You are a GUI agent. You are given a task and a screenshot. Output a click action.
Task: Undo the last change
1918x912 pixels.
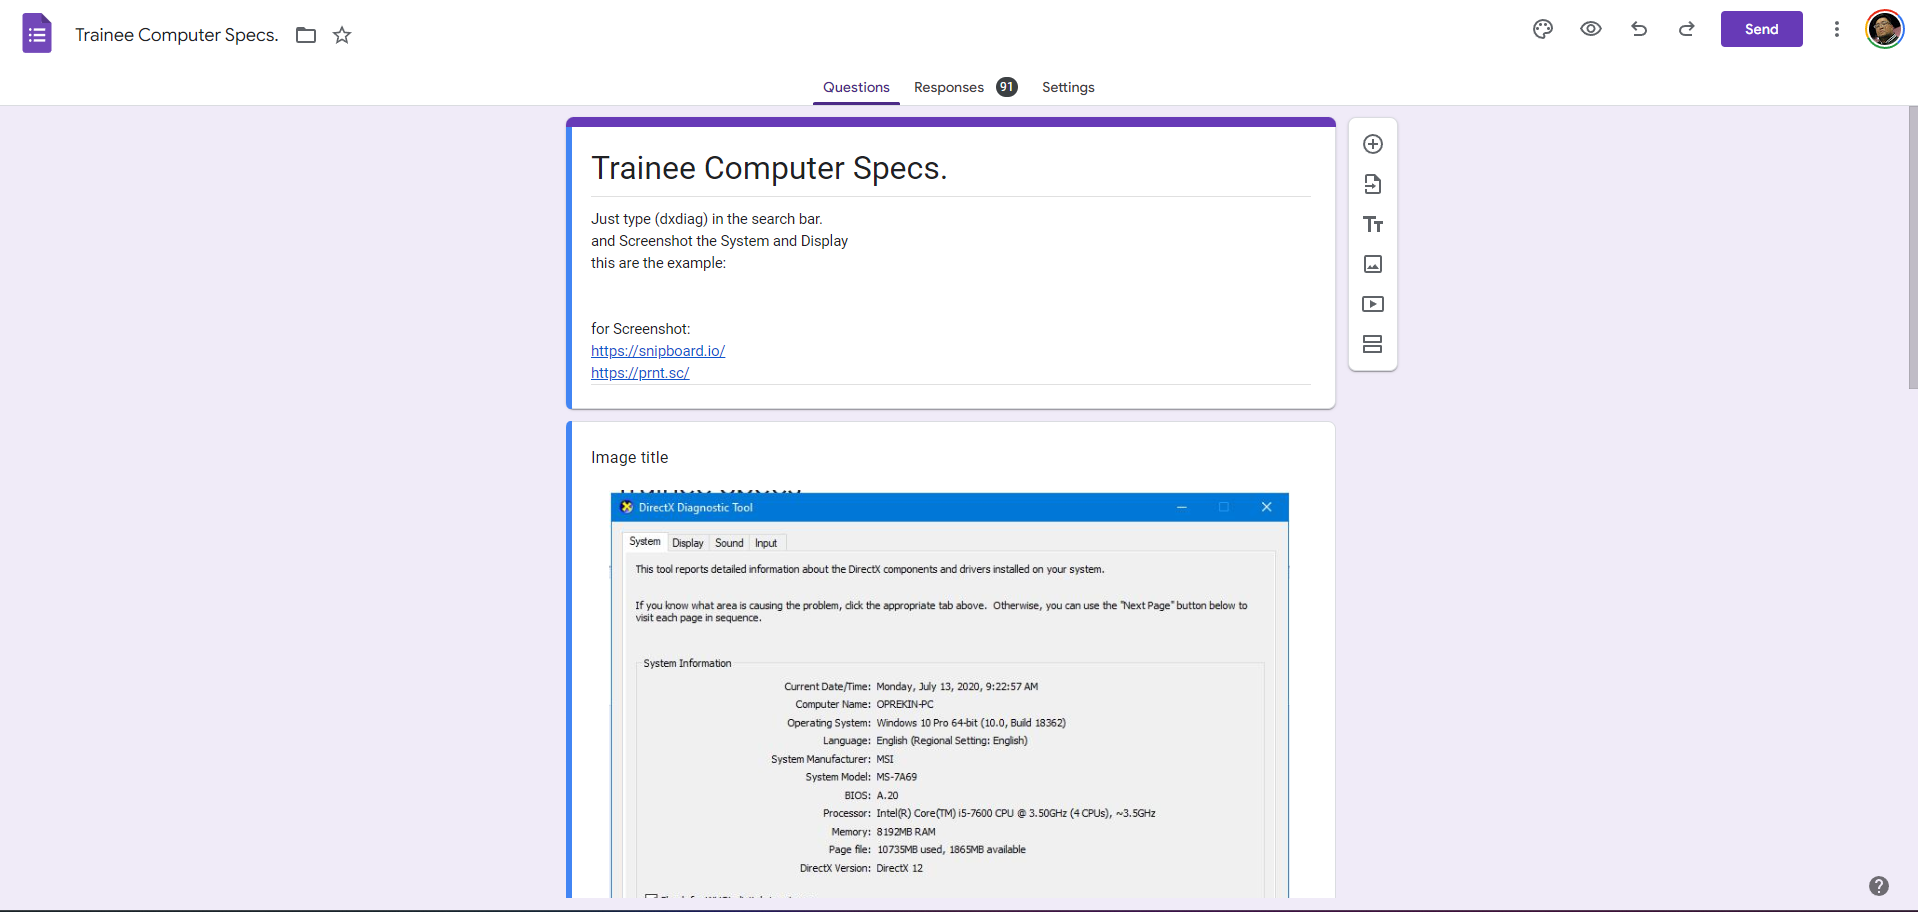[1639, 29]
